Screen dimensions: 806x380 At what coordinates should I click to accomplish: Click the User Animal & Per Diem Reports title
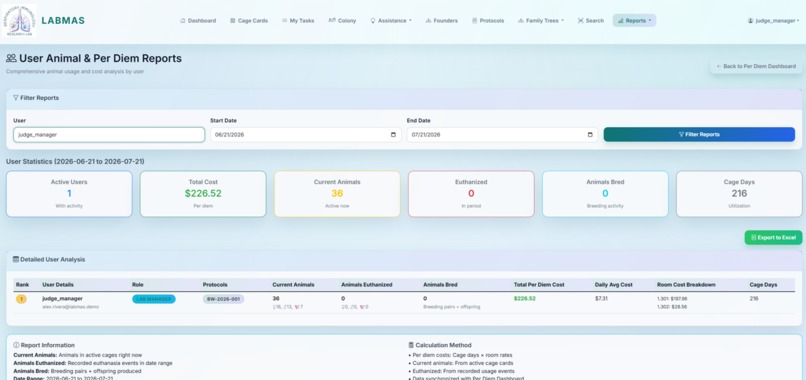(x=94, y=59)
